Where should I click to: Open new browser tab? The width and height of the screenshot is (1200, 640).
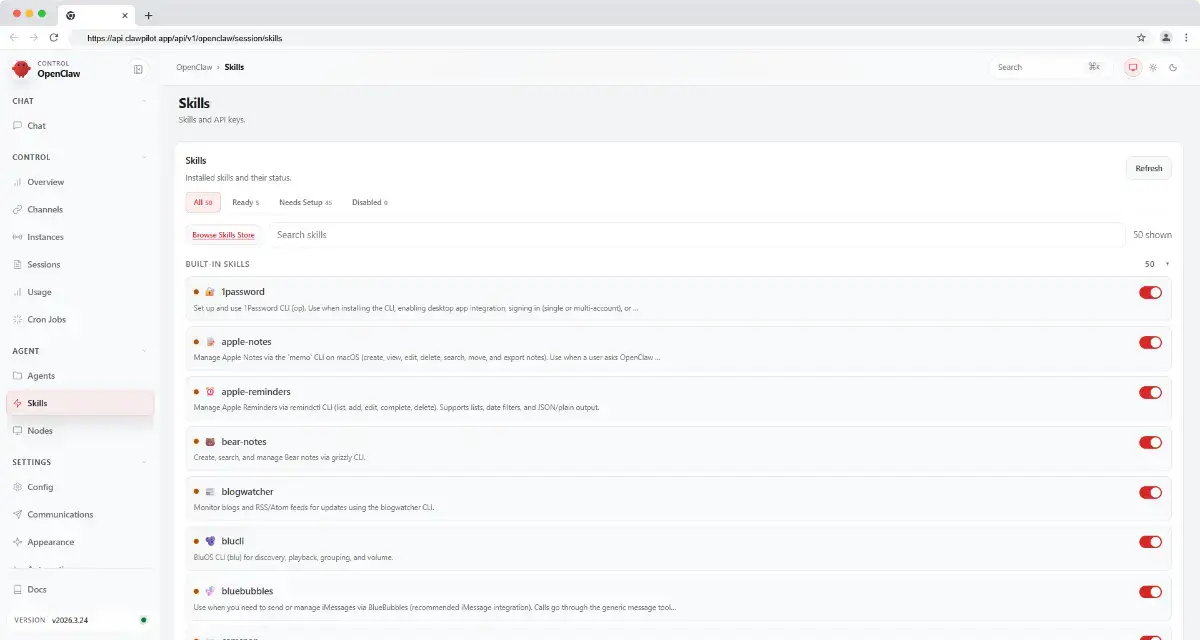pyautogui.click(x=148, y=15)
